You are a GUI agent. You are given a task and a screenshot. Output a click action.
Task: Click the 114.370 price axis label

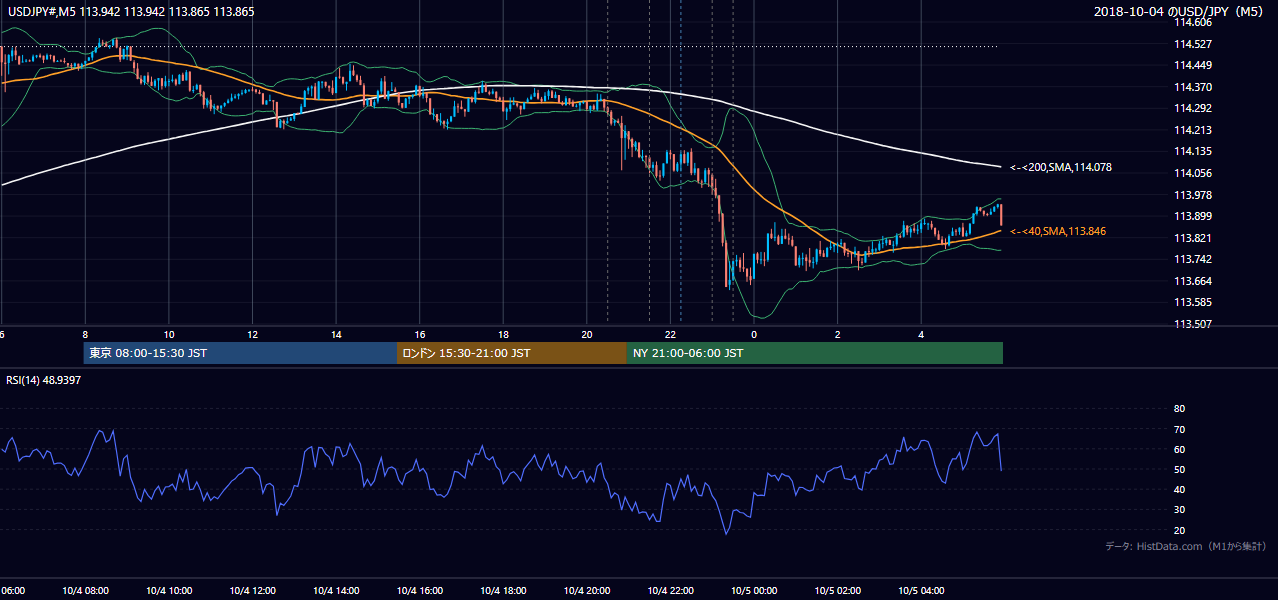[1192, 87]
